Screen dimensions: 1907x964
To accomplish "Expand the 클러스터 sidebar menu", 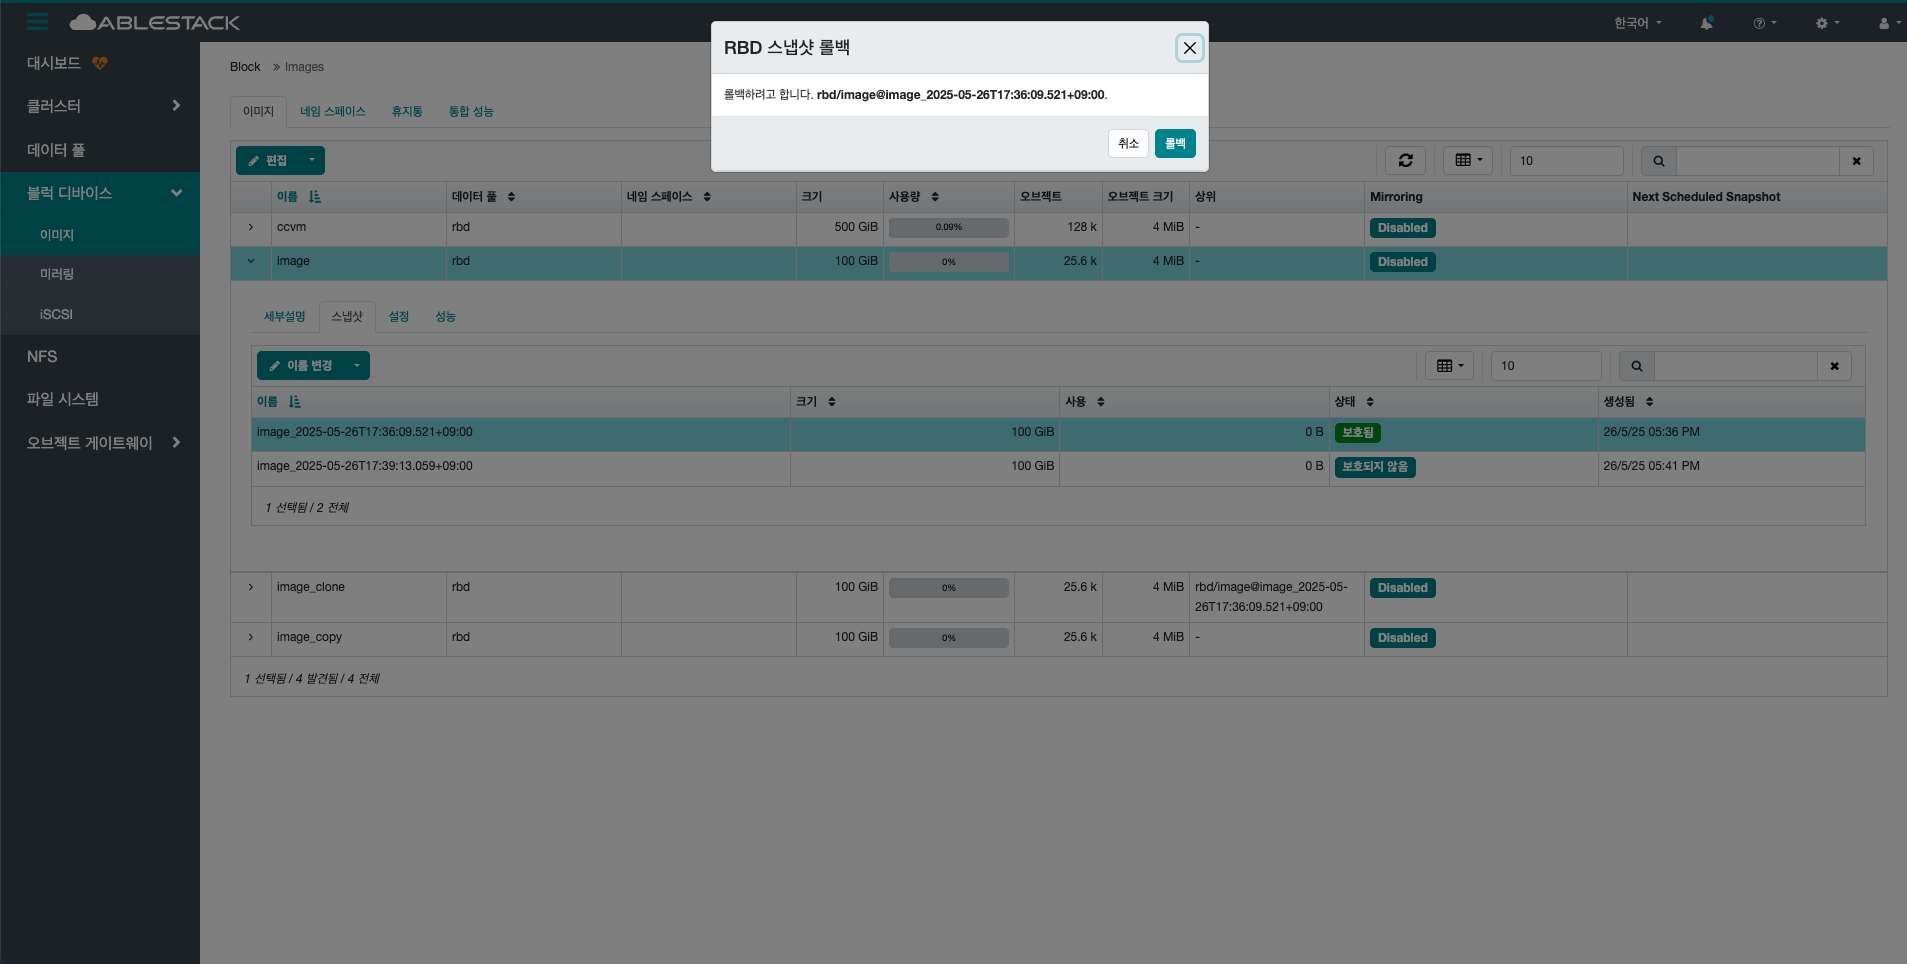I will pyautogui.click(x=100, y=106).
